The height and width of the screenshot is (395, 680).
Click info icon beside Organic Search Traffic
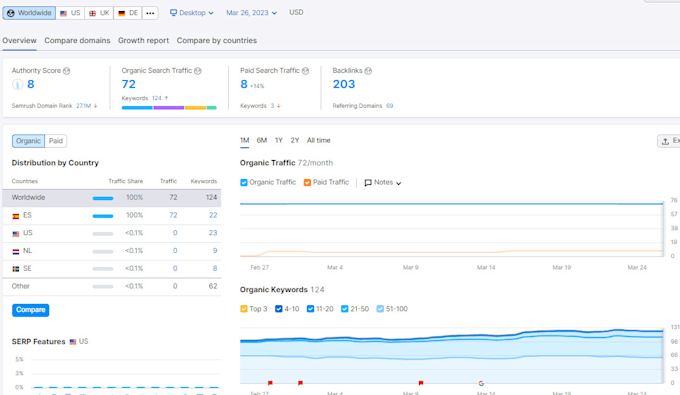(x=198, y=71)
